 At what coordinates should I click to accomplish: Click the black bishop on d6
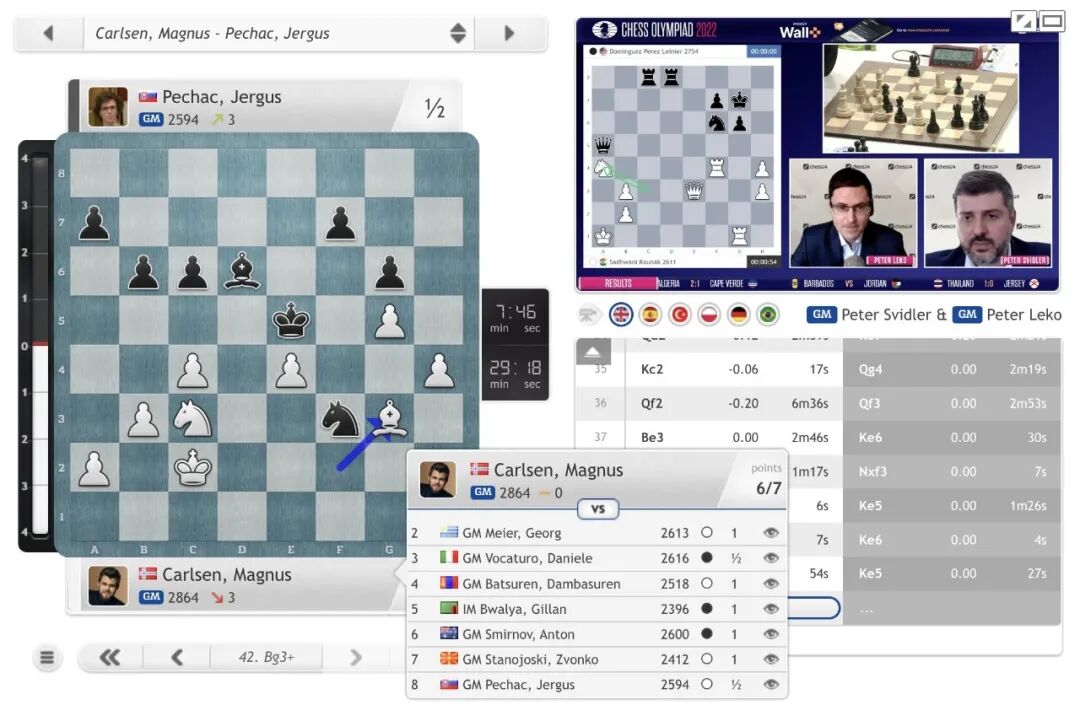click(242, 271)
